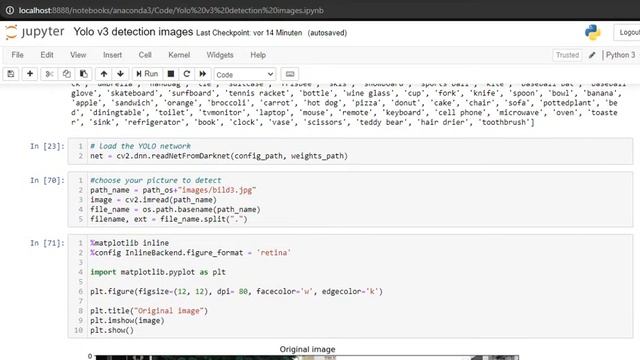Screen dimensions: 640x360
Task: Click the cv2.imread(path_name) line
Action: tap(153, 200)
